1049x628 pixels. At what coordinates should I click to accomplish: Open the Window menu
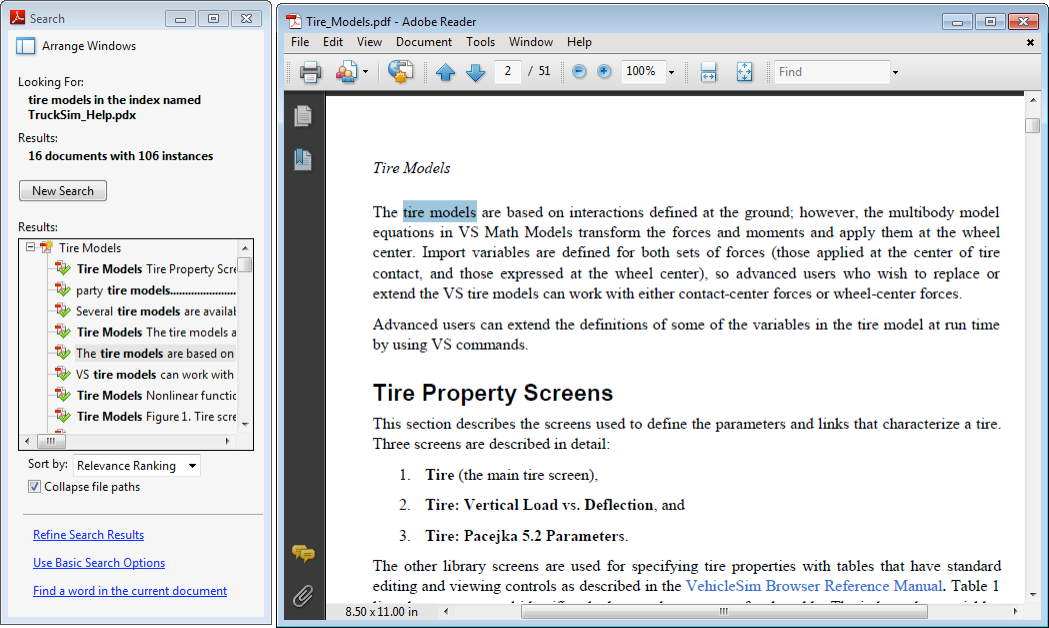tap(531, 42)
